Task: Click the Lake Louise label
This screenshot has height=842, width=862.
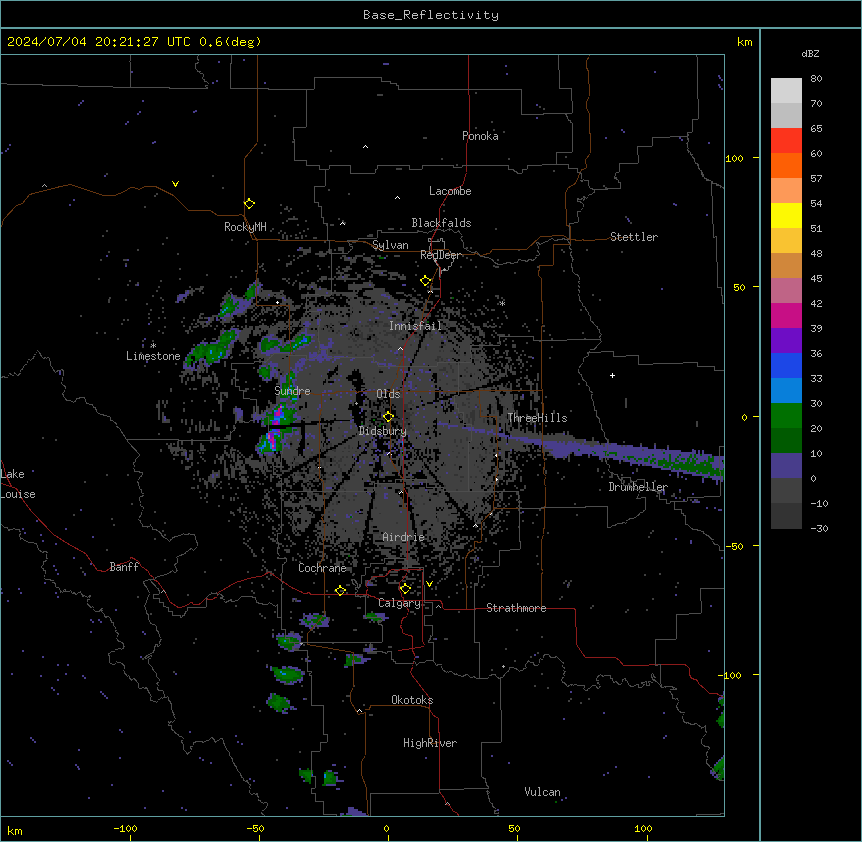Action: 18,484
